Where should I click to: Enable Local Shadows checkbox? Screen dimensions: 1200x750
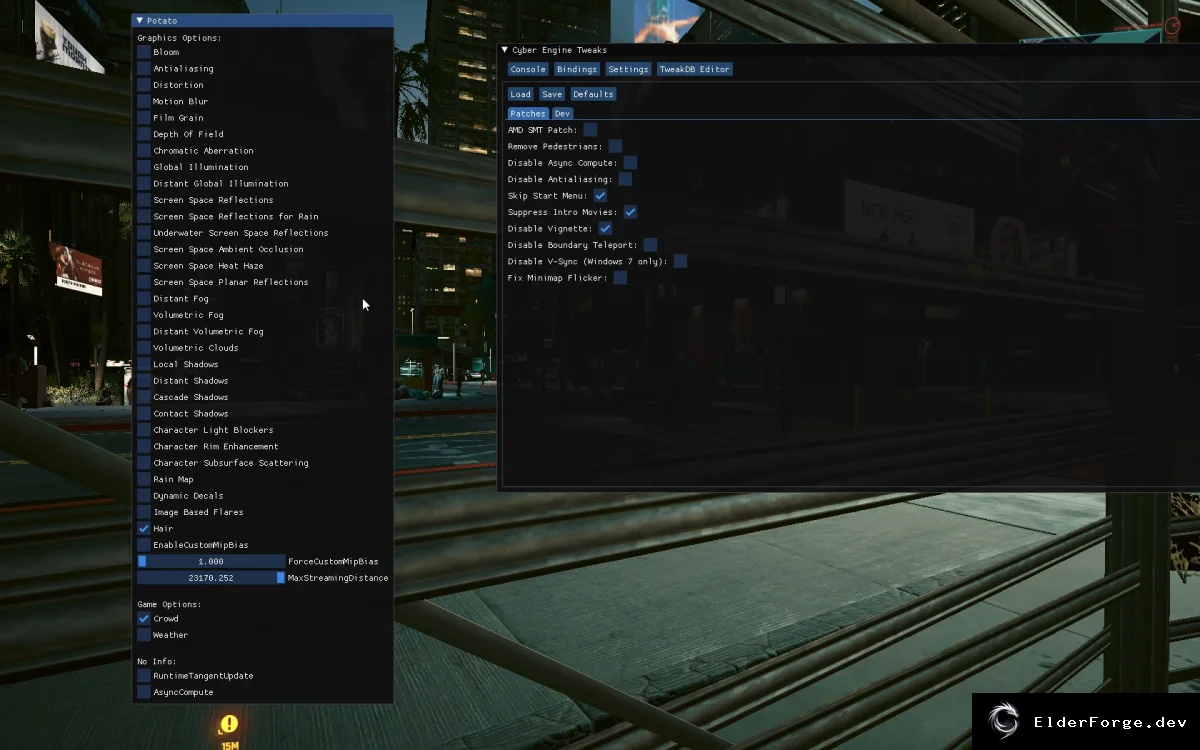144,364
